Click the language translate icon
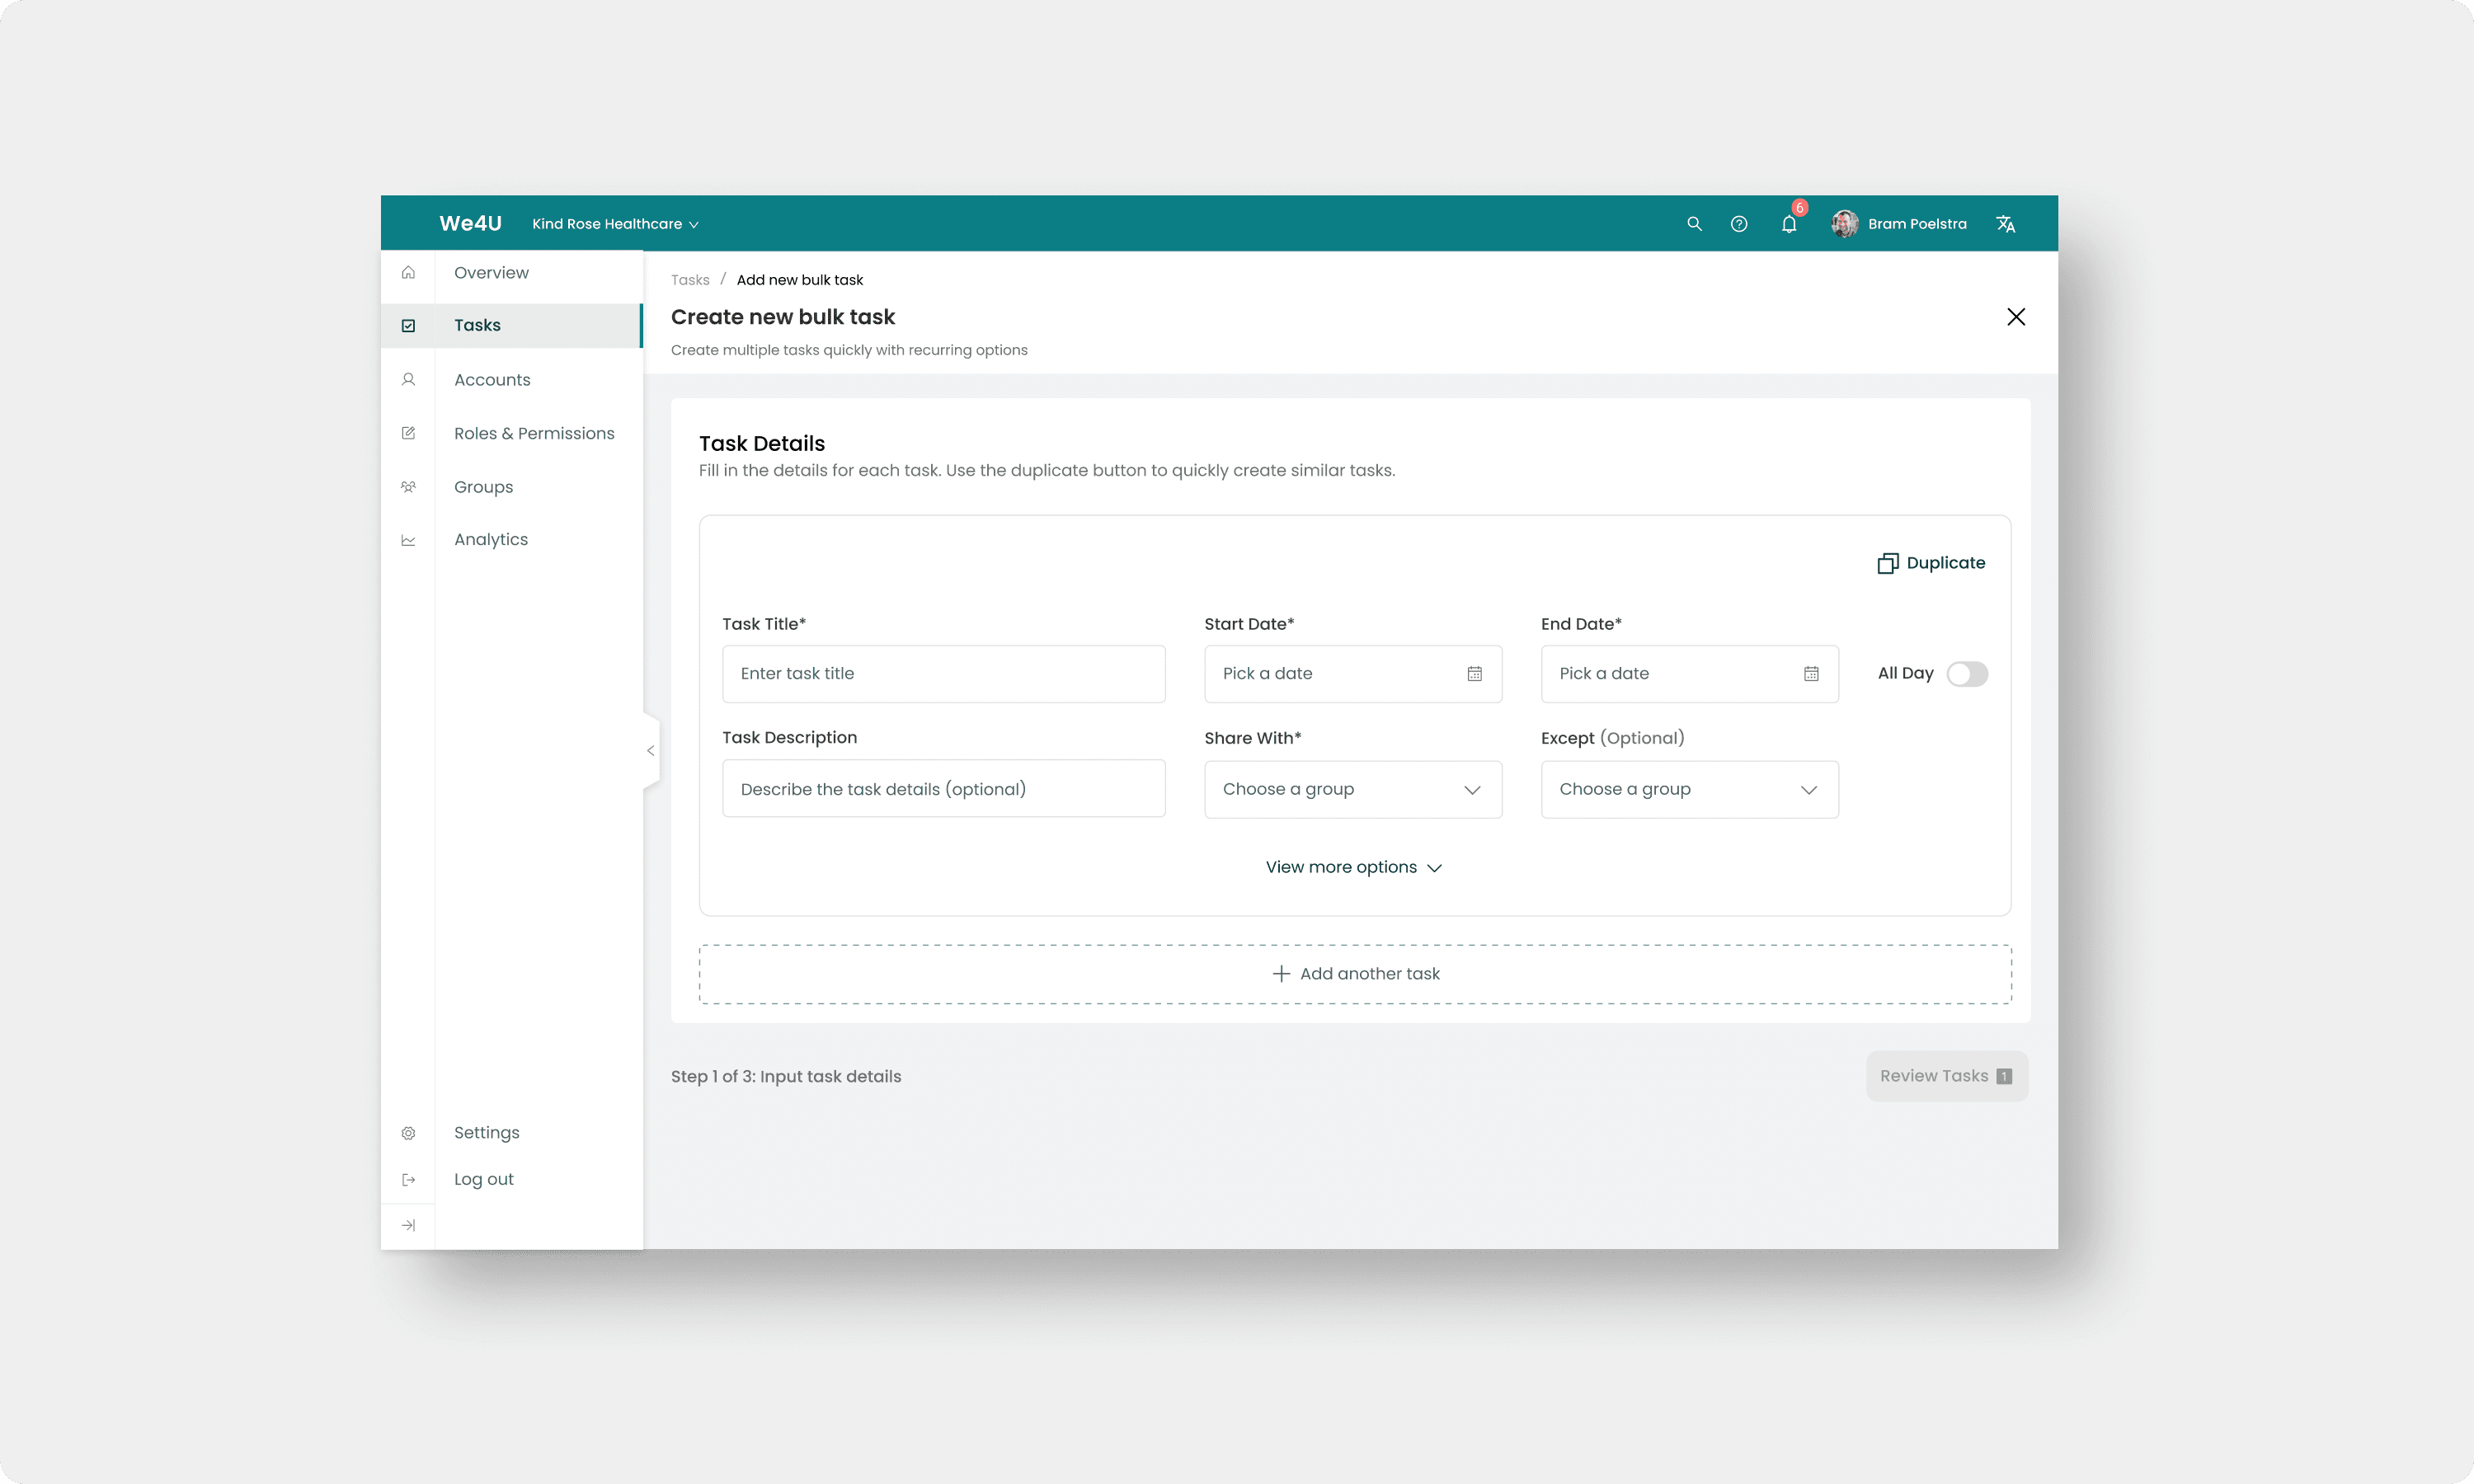 [2005, 224]
